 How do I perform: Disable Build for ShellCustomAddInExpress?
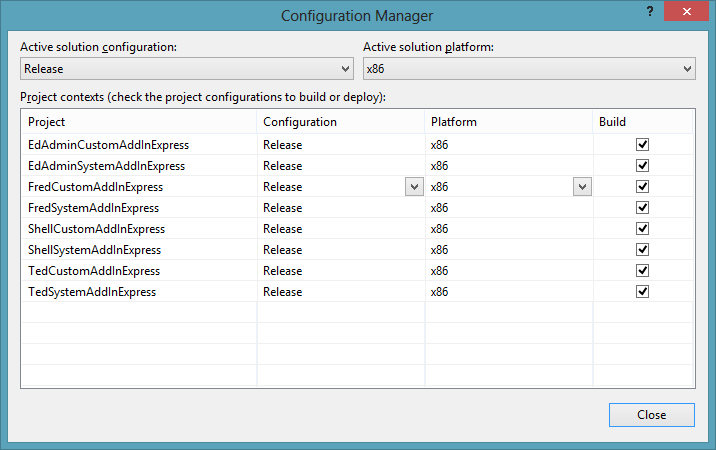[642, 228]
